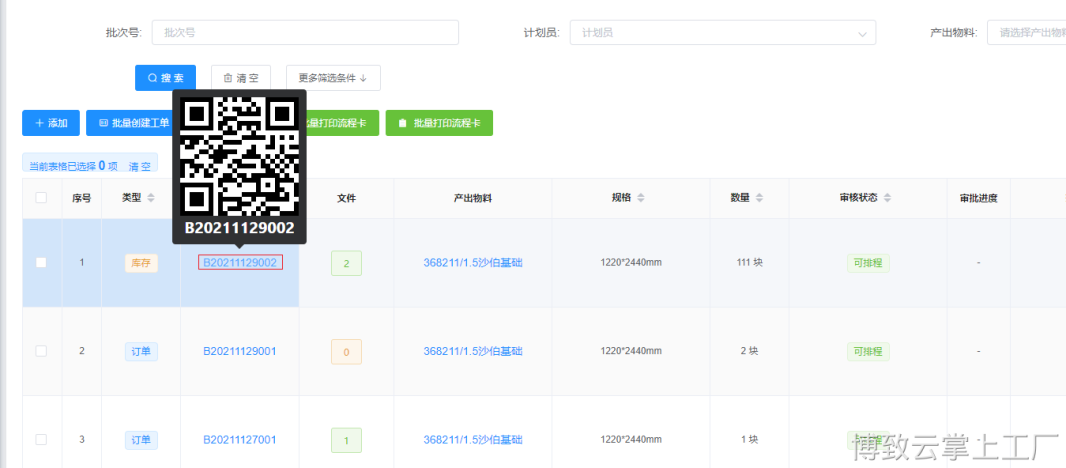Expand 更多筛选条件 more filter options
Viewport: 1066px width, 468px height.
tap(333, 78)
